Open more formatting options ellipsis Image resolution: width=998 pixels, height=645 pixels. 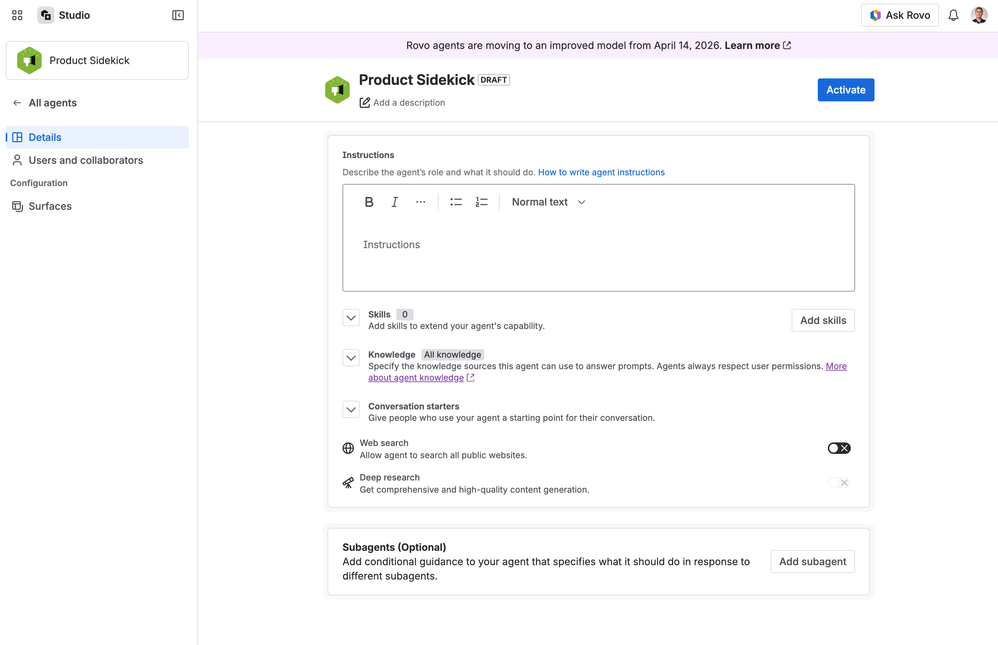point(420,202)
